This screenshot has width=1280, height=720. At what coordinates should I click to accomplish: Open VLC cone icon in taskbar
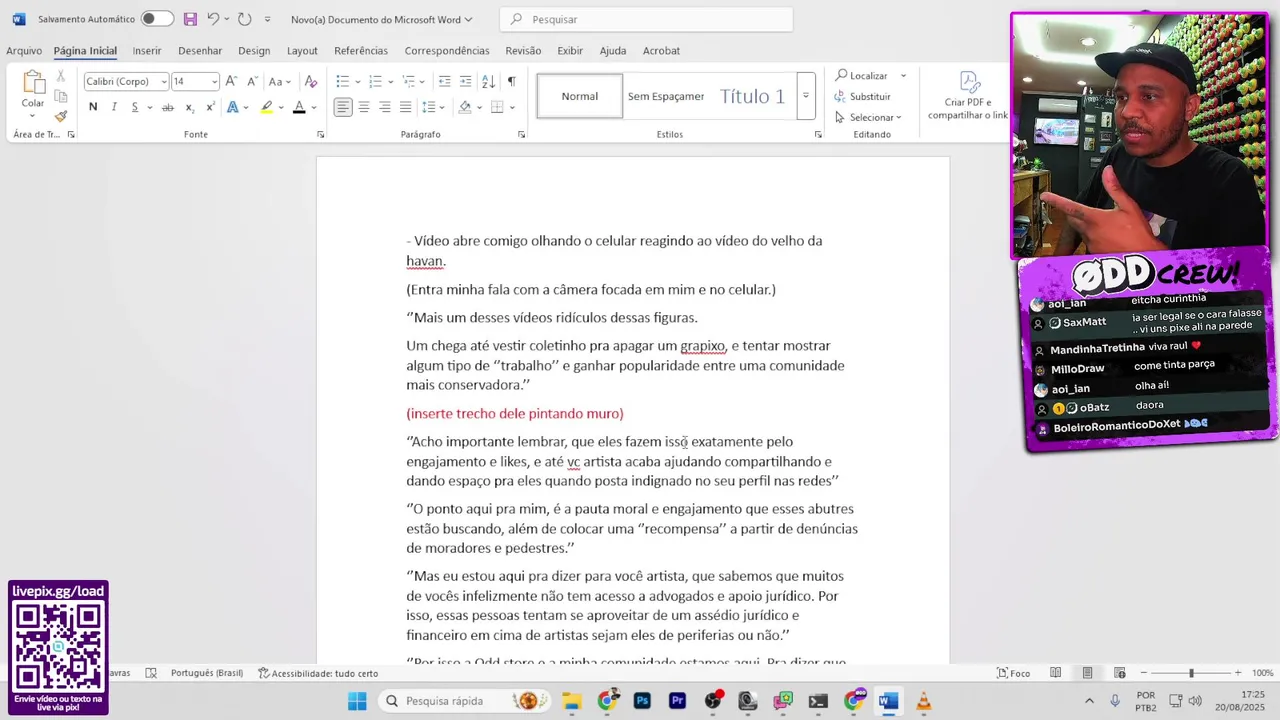[x=923, y=701]
